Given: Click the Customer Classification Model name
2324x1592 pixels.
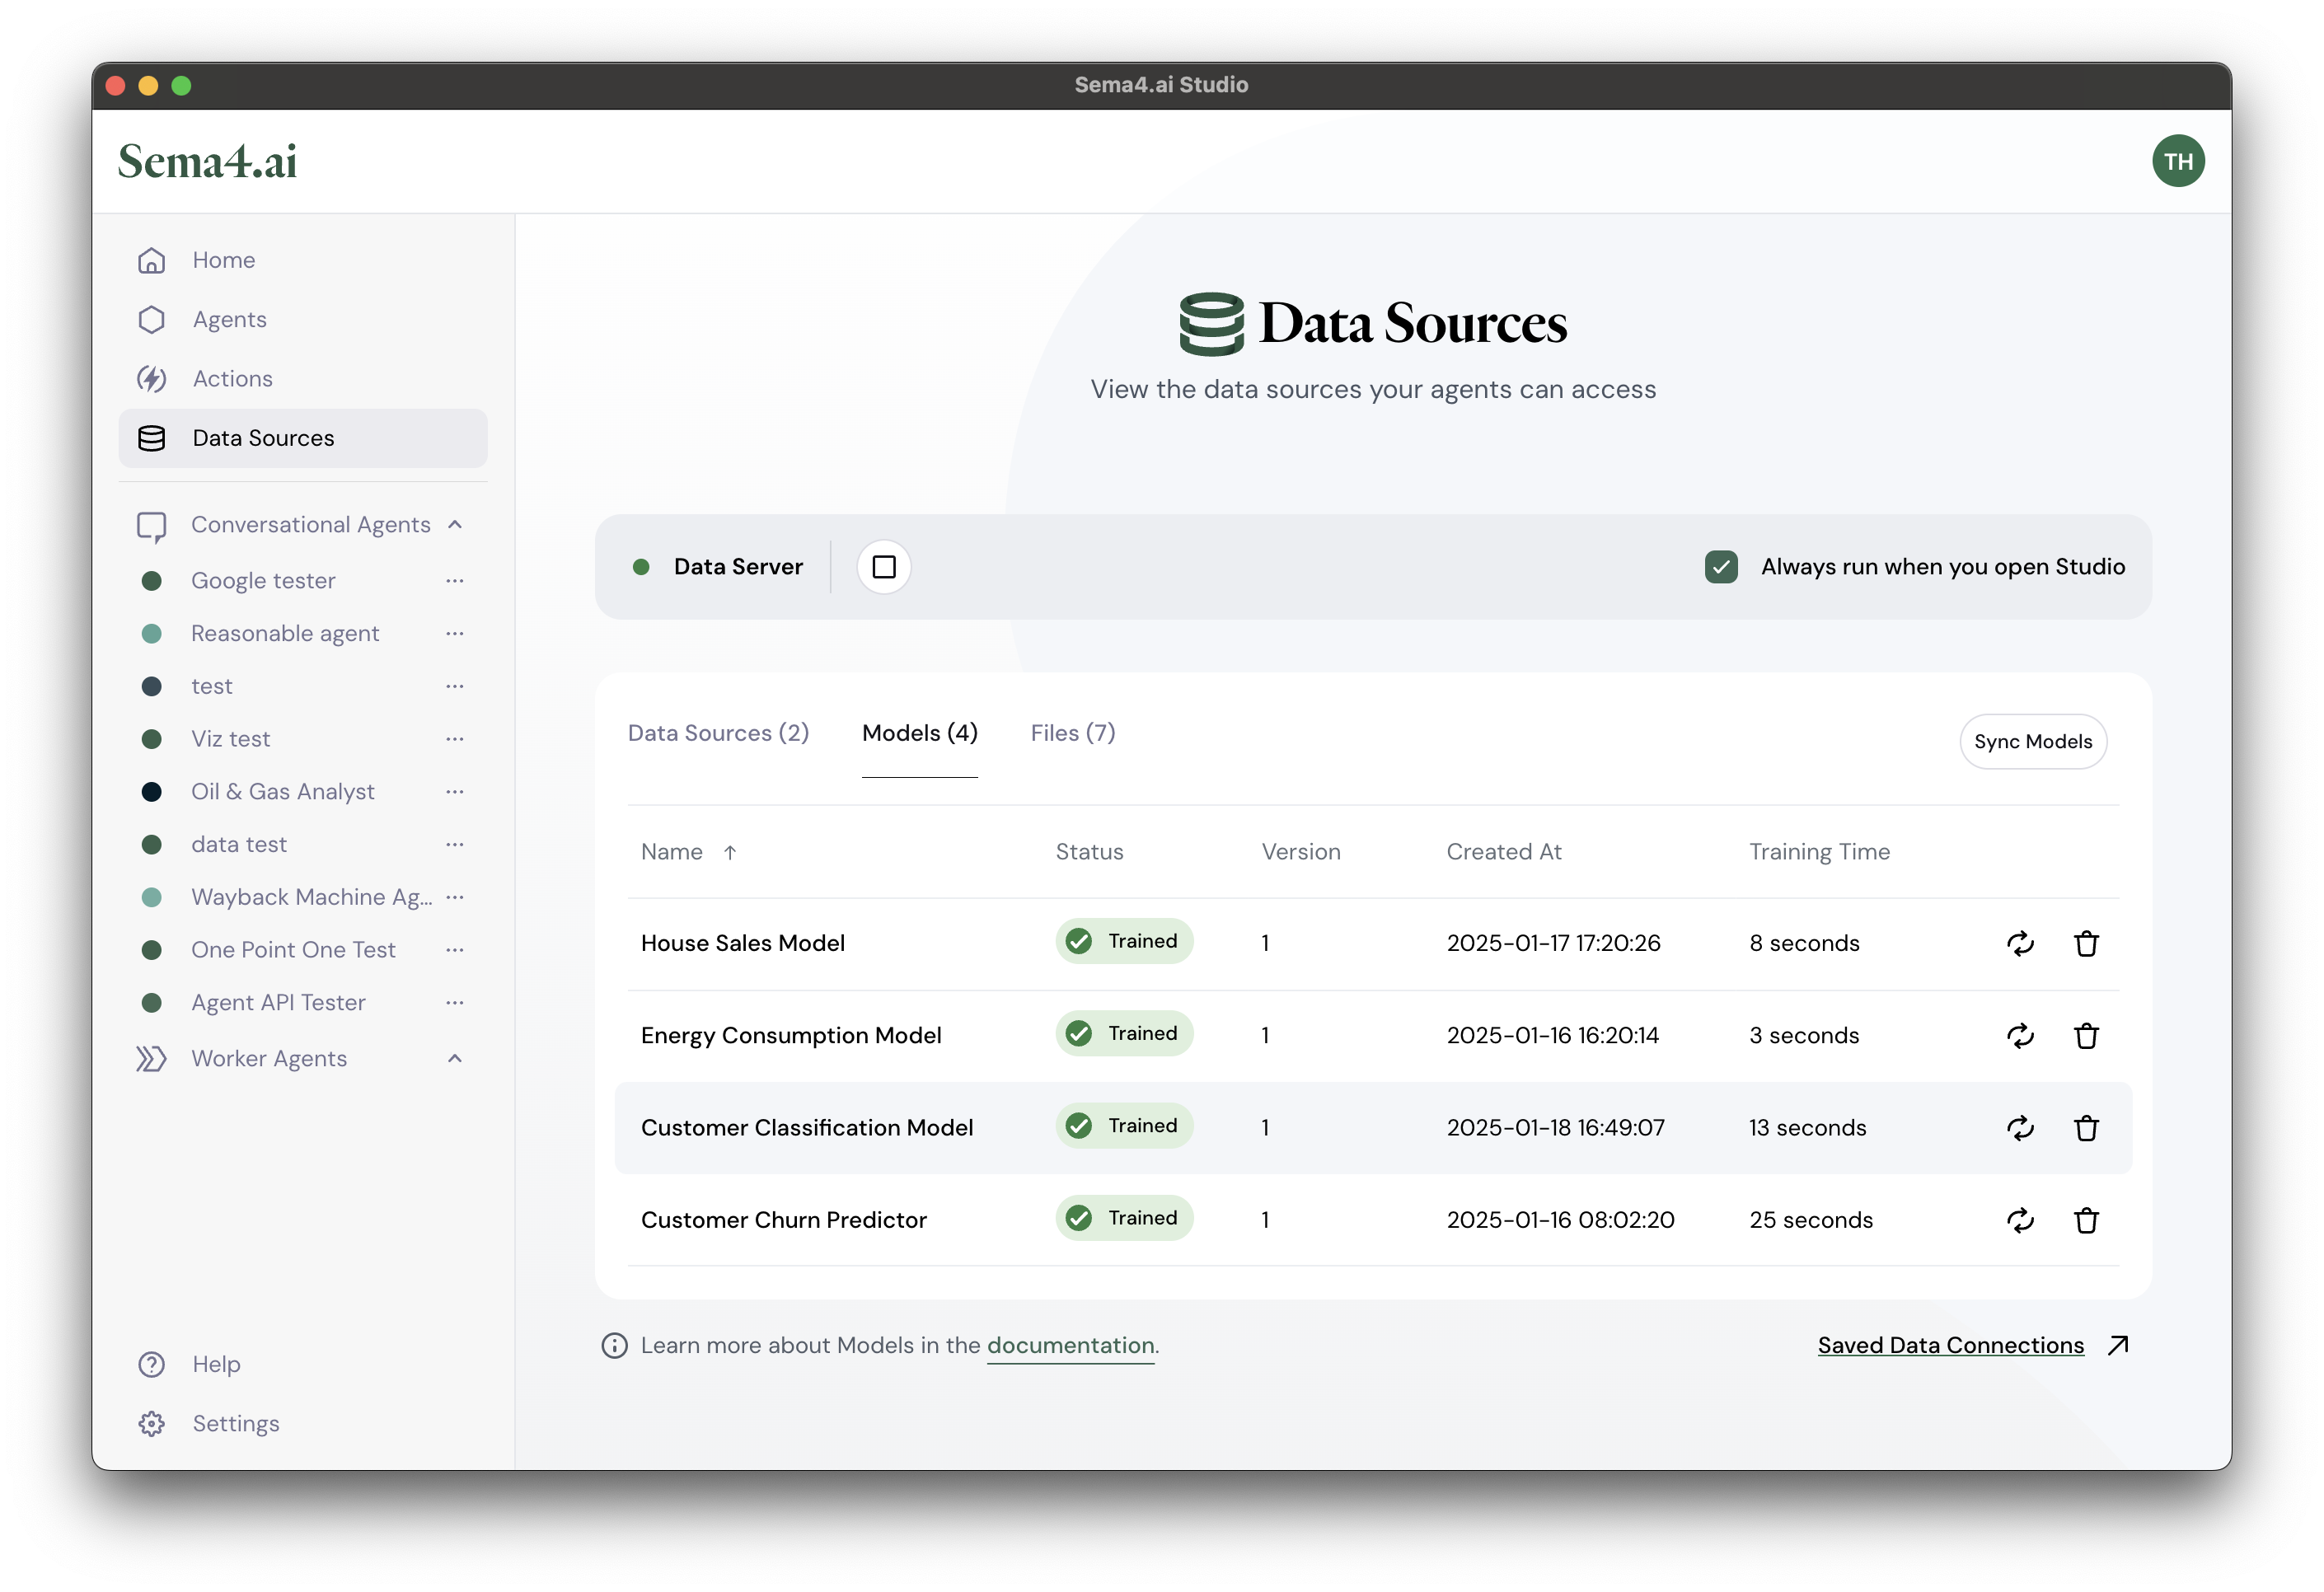Looking at the screenshot, I should [x=806, y=1128].
